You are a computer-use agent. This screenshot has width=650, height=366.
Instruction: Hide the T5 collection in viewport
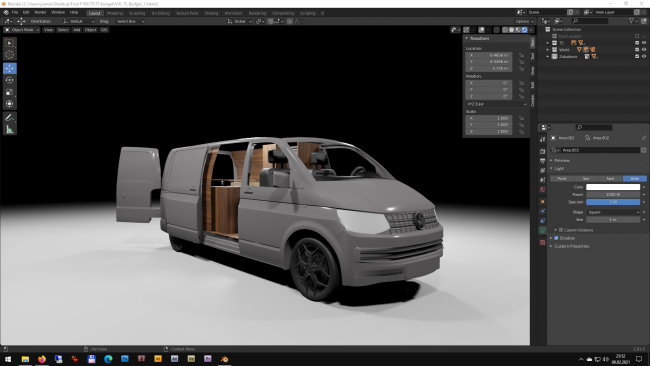point(644,43)
